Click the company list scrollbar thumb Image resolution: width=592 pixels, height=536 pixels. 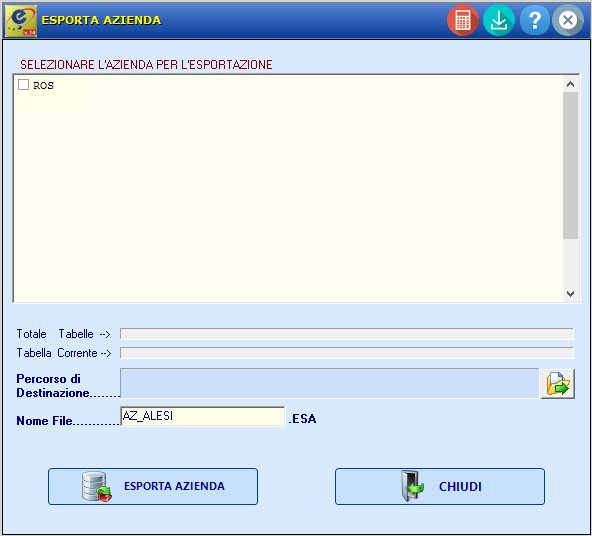coord(570,165)
